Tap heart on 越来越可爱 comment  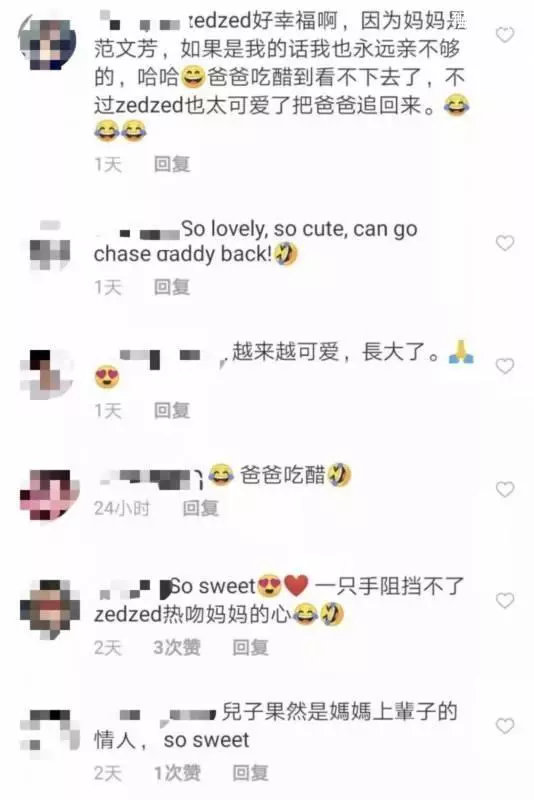505,366
